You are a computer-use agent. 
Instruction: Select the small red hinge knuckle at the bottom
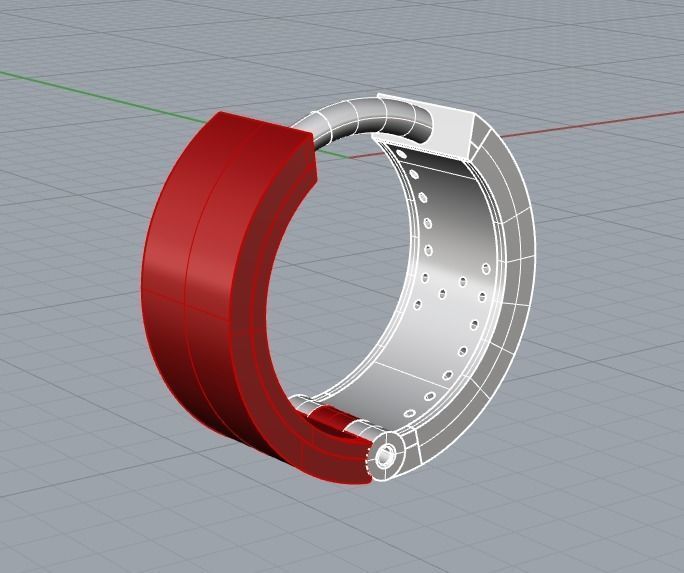click(x=334, y=417)
